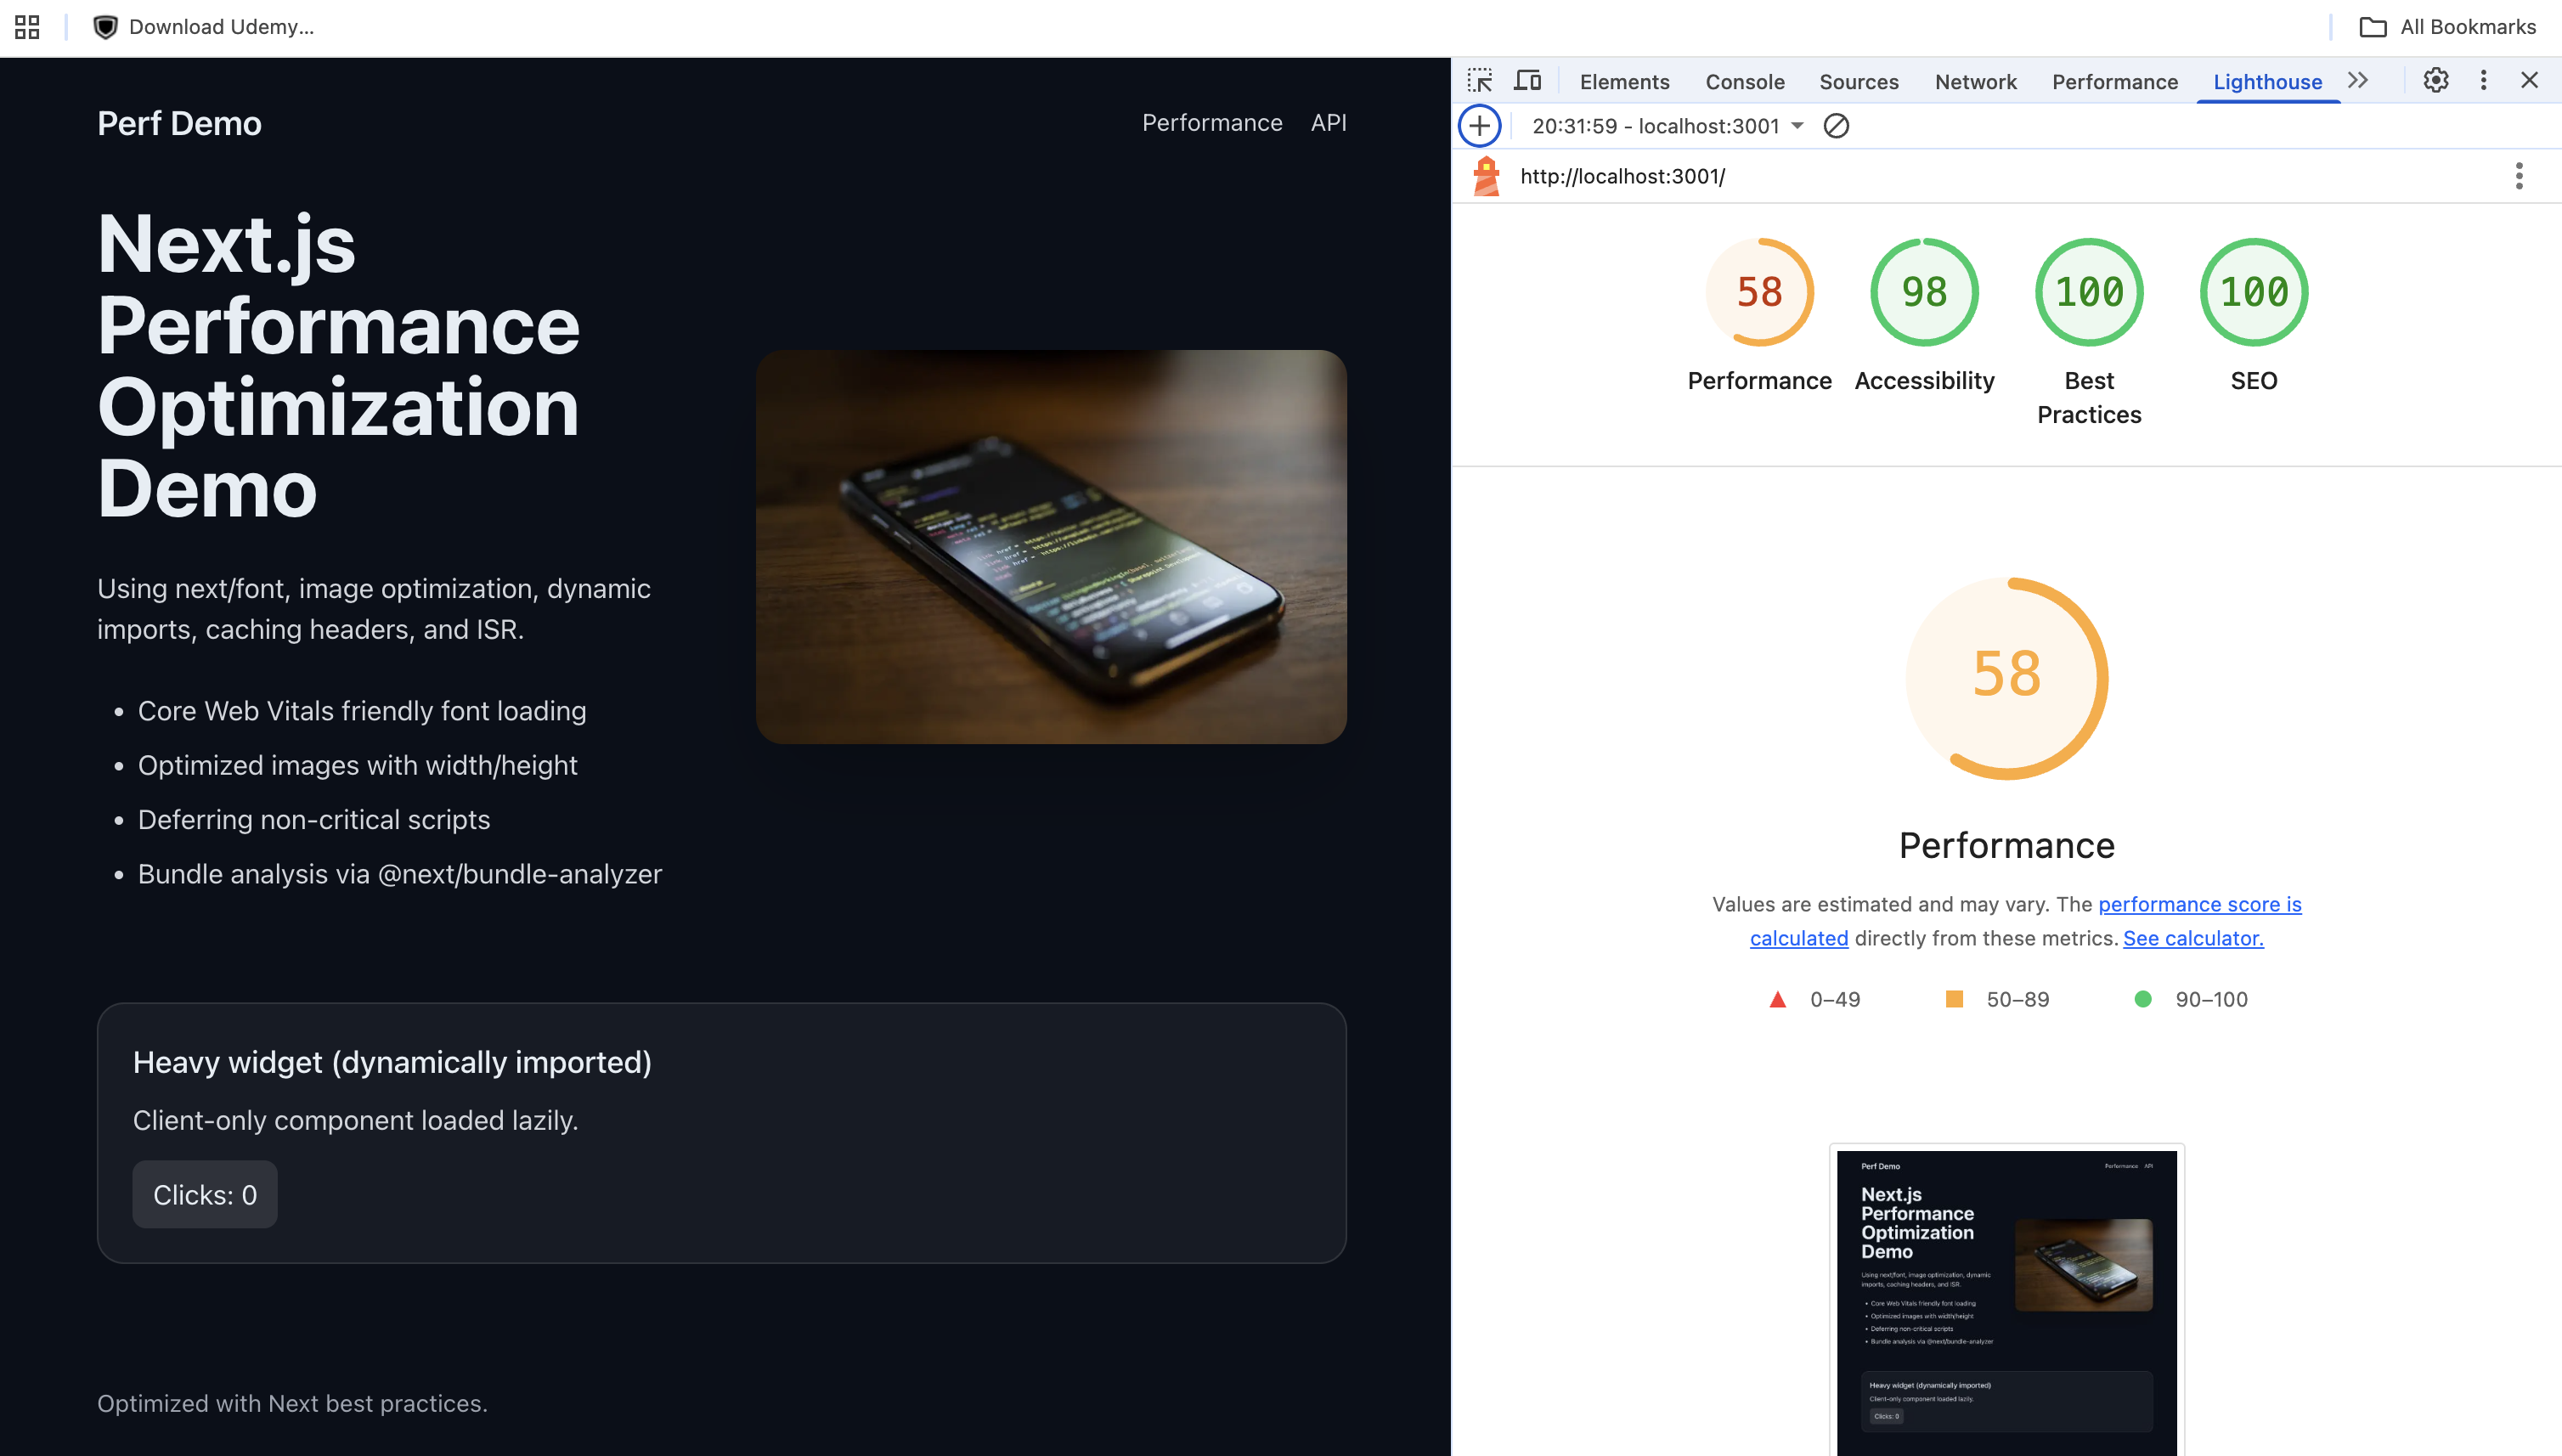Viewport: 2562px width, 1456px height.
Task: Select the Lighthouse tab
Action: (x=2268, y=82)
